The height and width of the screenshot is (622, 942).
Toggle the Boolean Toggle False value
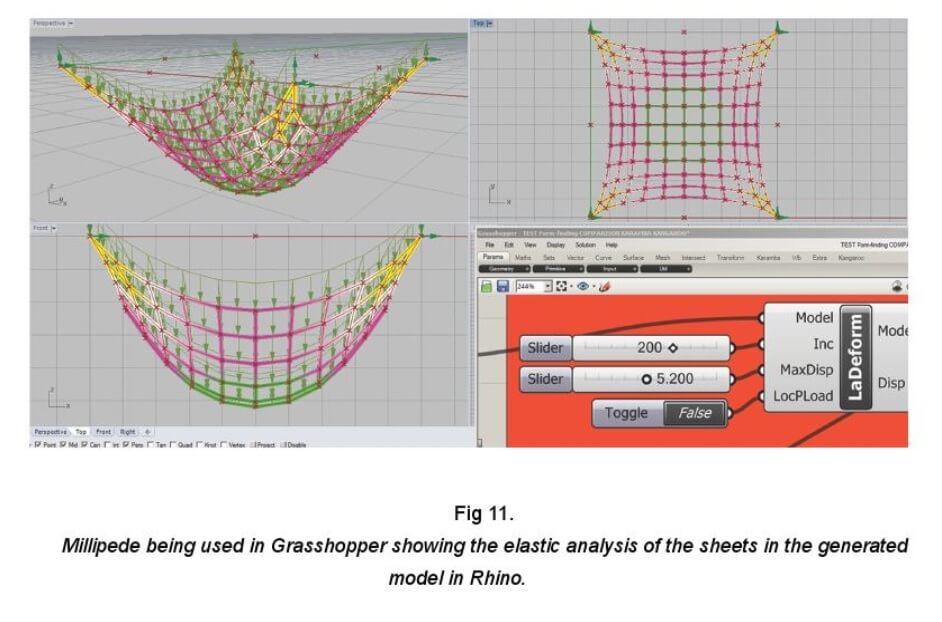click(x=694, y=413)
